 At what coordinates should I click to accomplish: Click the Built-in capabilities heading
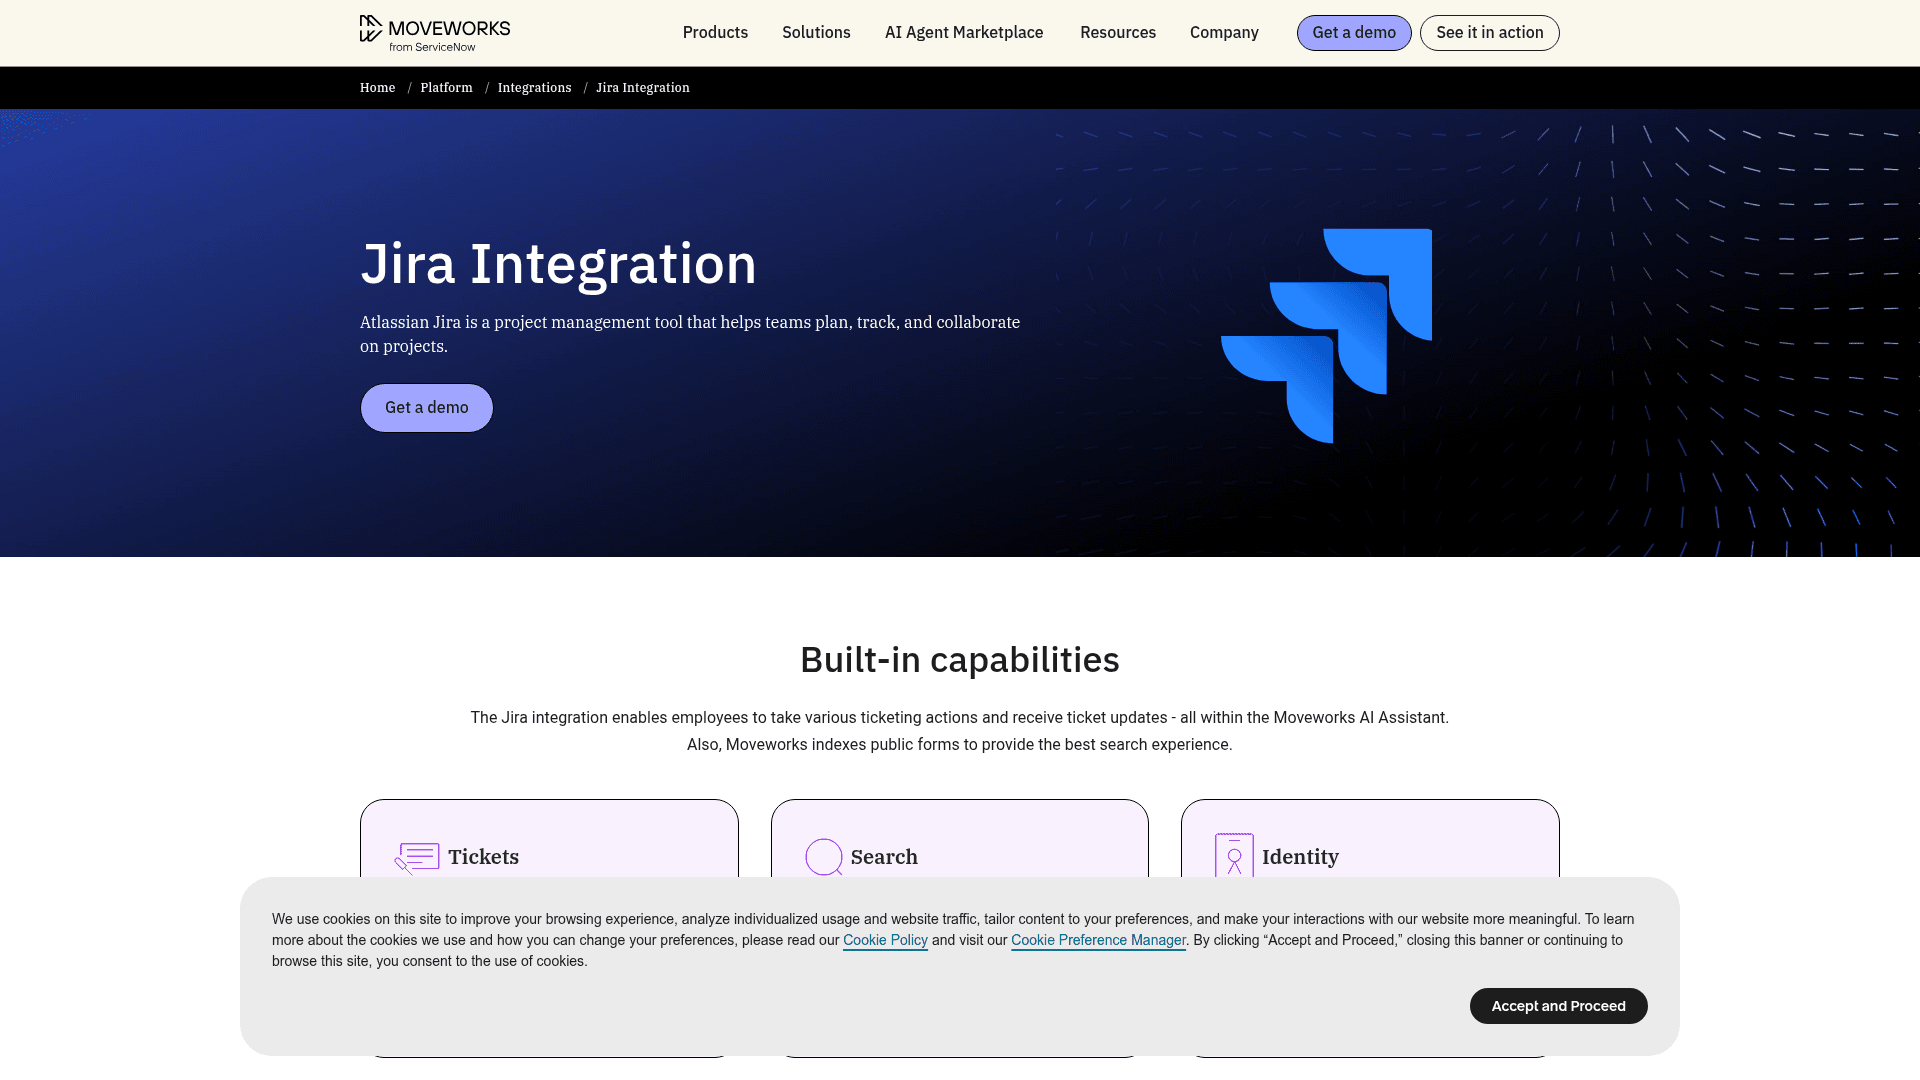pos(960,660)
